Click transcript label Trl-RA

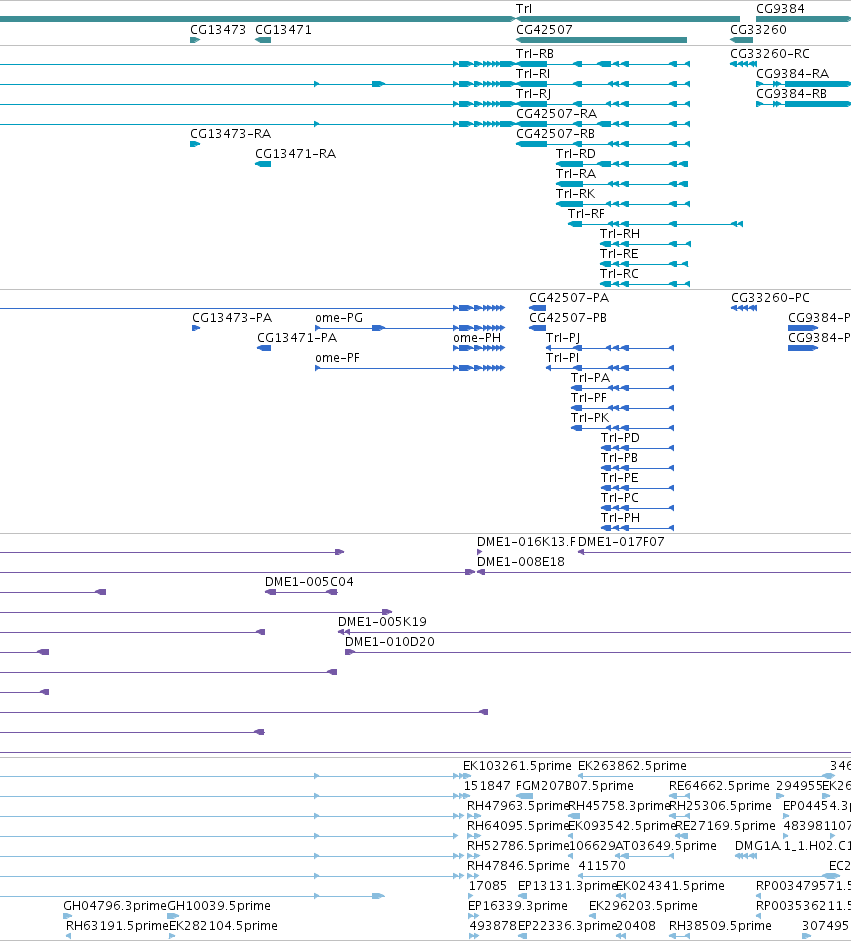click(576, 173)
